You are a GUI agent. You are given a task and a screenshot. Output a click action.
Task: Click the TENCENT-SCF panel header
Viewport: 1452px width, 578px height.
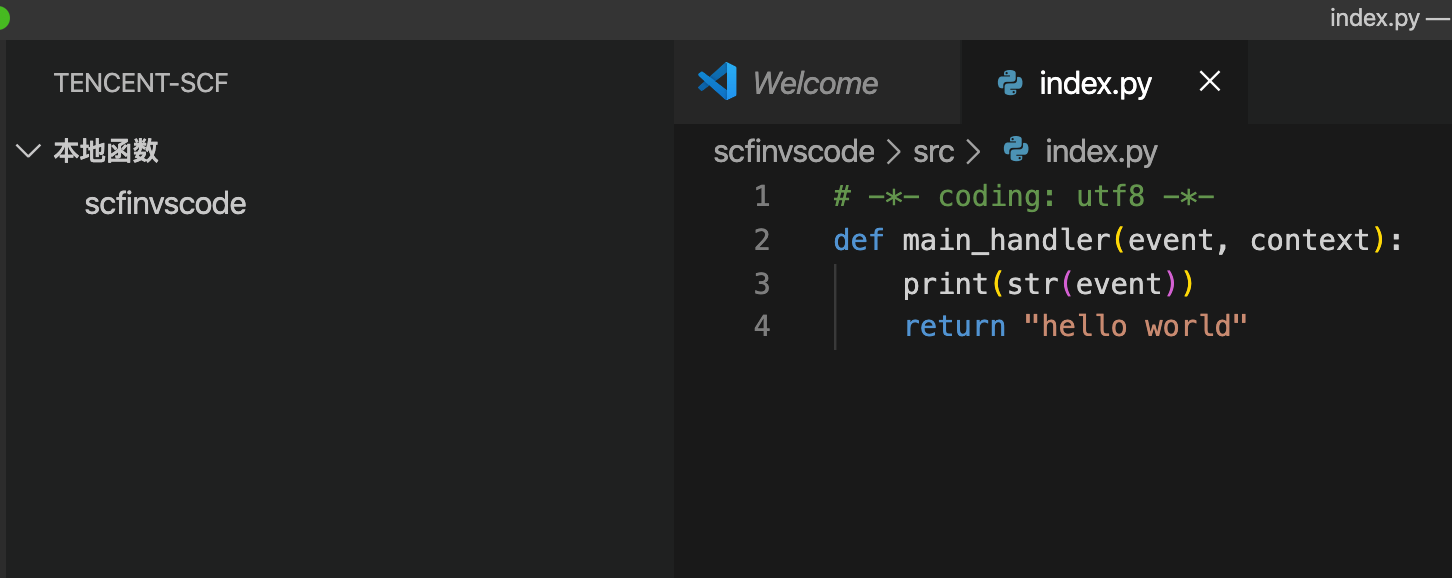(x=141, y=83)
